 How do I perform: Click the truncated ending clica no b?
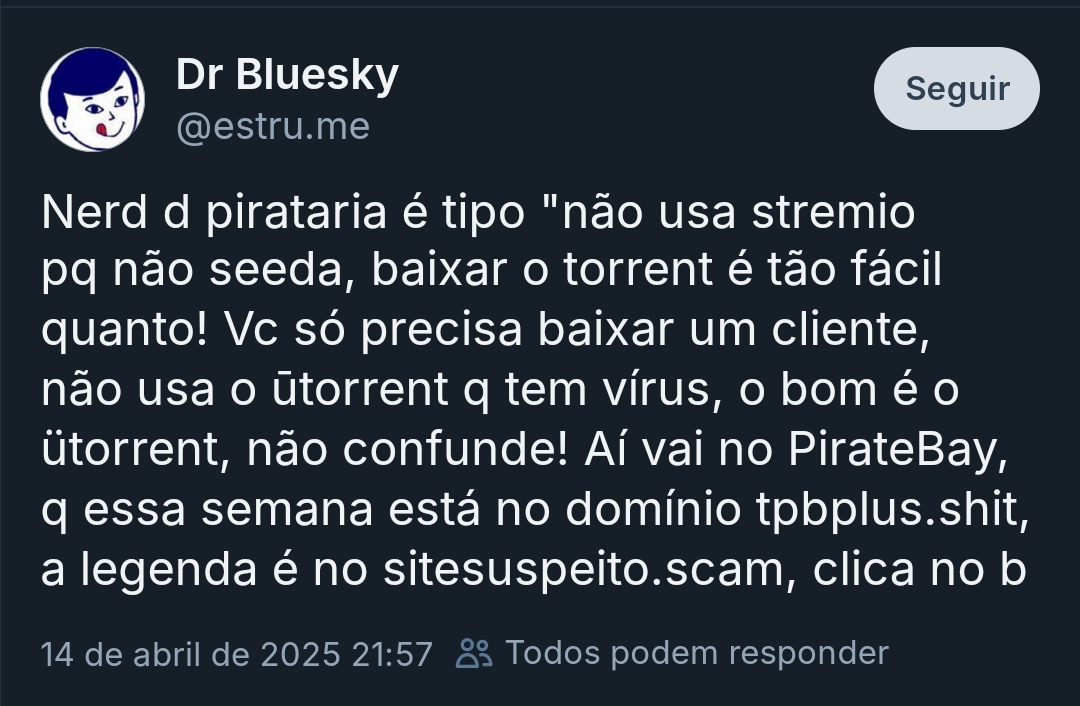(920, 570)
